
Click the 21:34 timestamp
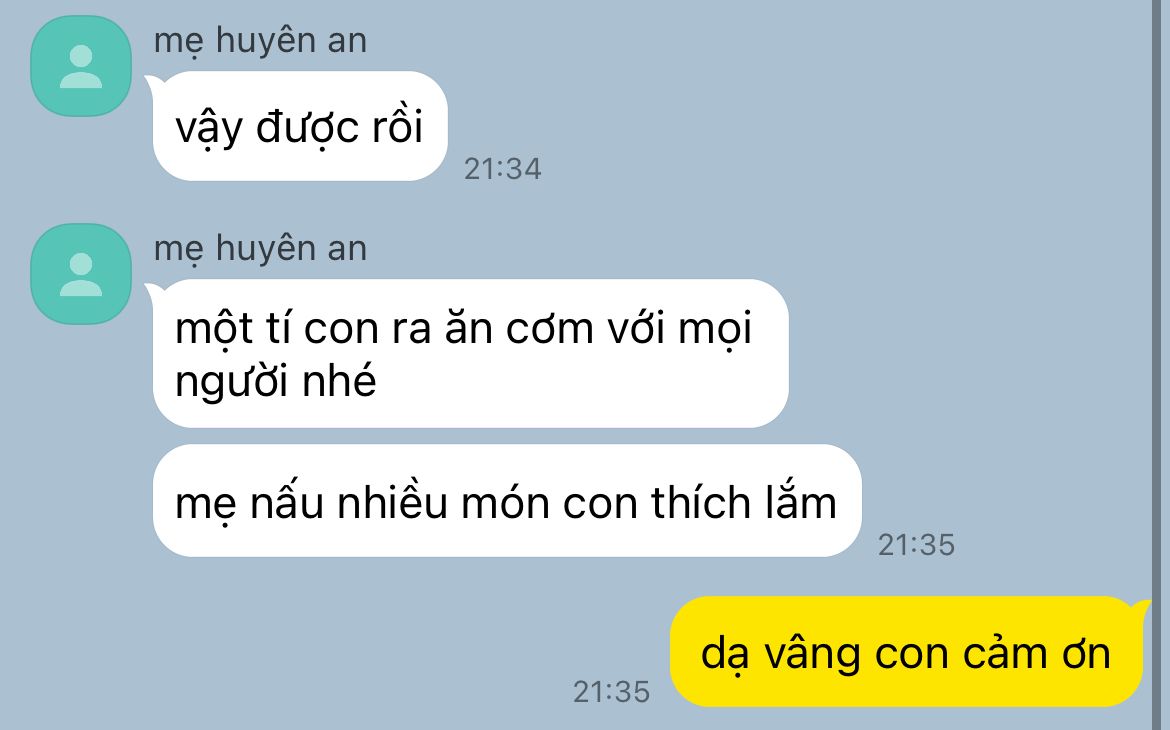(503, 169)
